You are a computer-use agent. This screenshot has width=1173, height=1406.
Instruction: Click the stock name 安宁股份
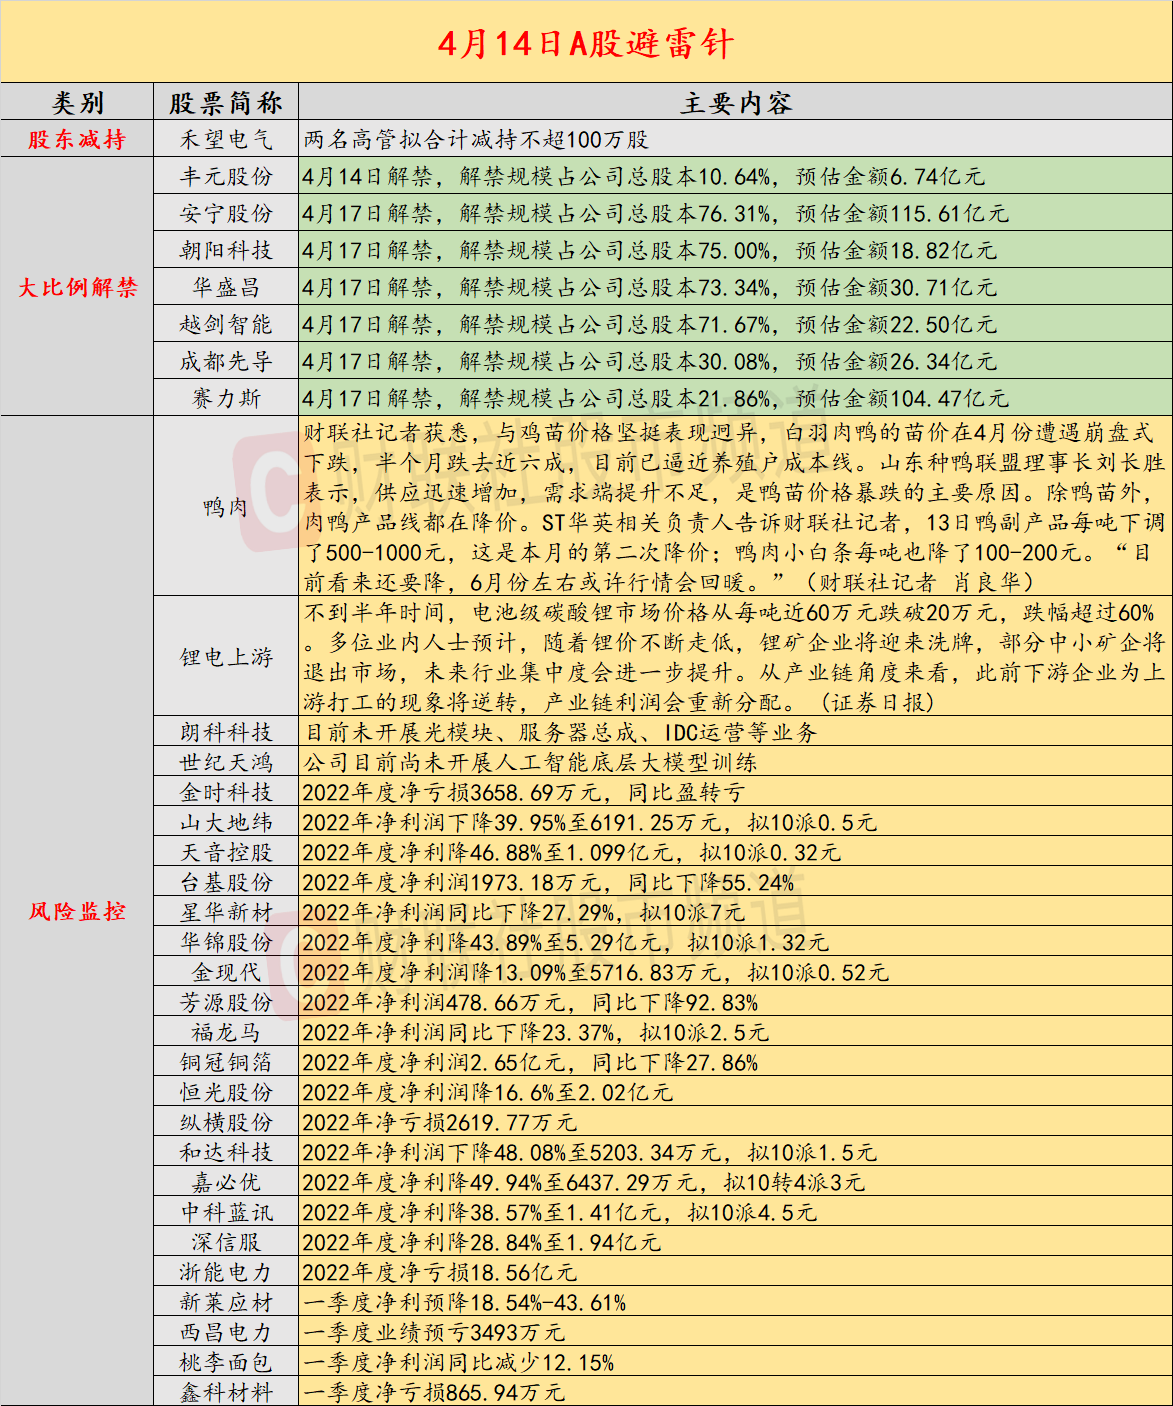coord(226,214)
